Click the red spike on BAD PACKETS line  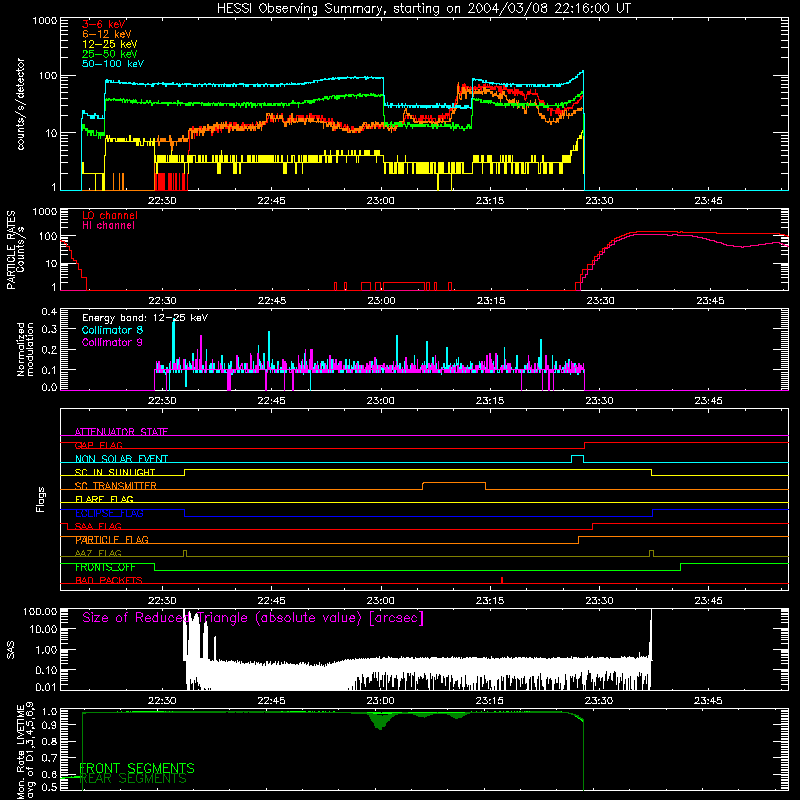click(x=502, y=580)
